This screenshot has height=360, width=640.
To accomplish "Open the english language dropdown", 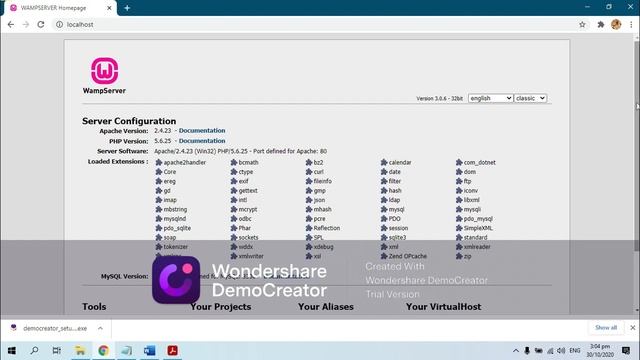I will click(490, 98).
